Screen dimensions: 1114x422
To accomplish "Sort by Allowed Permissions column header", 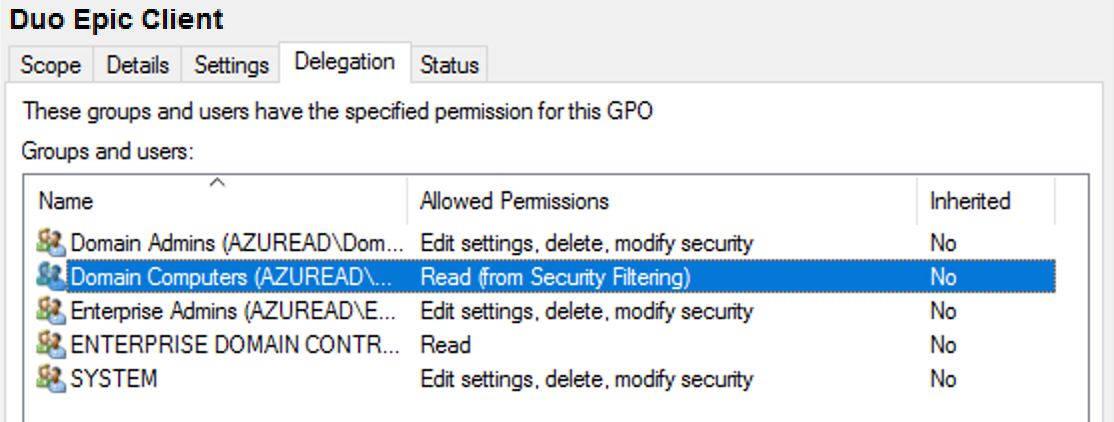I will (x=514, y=201).
